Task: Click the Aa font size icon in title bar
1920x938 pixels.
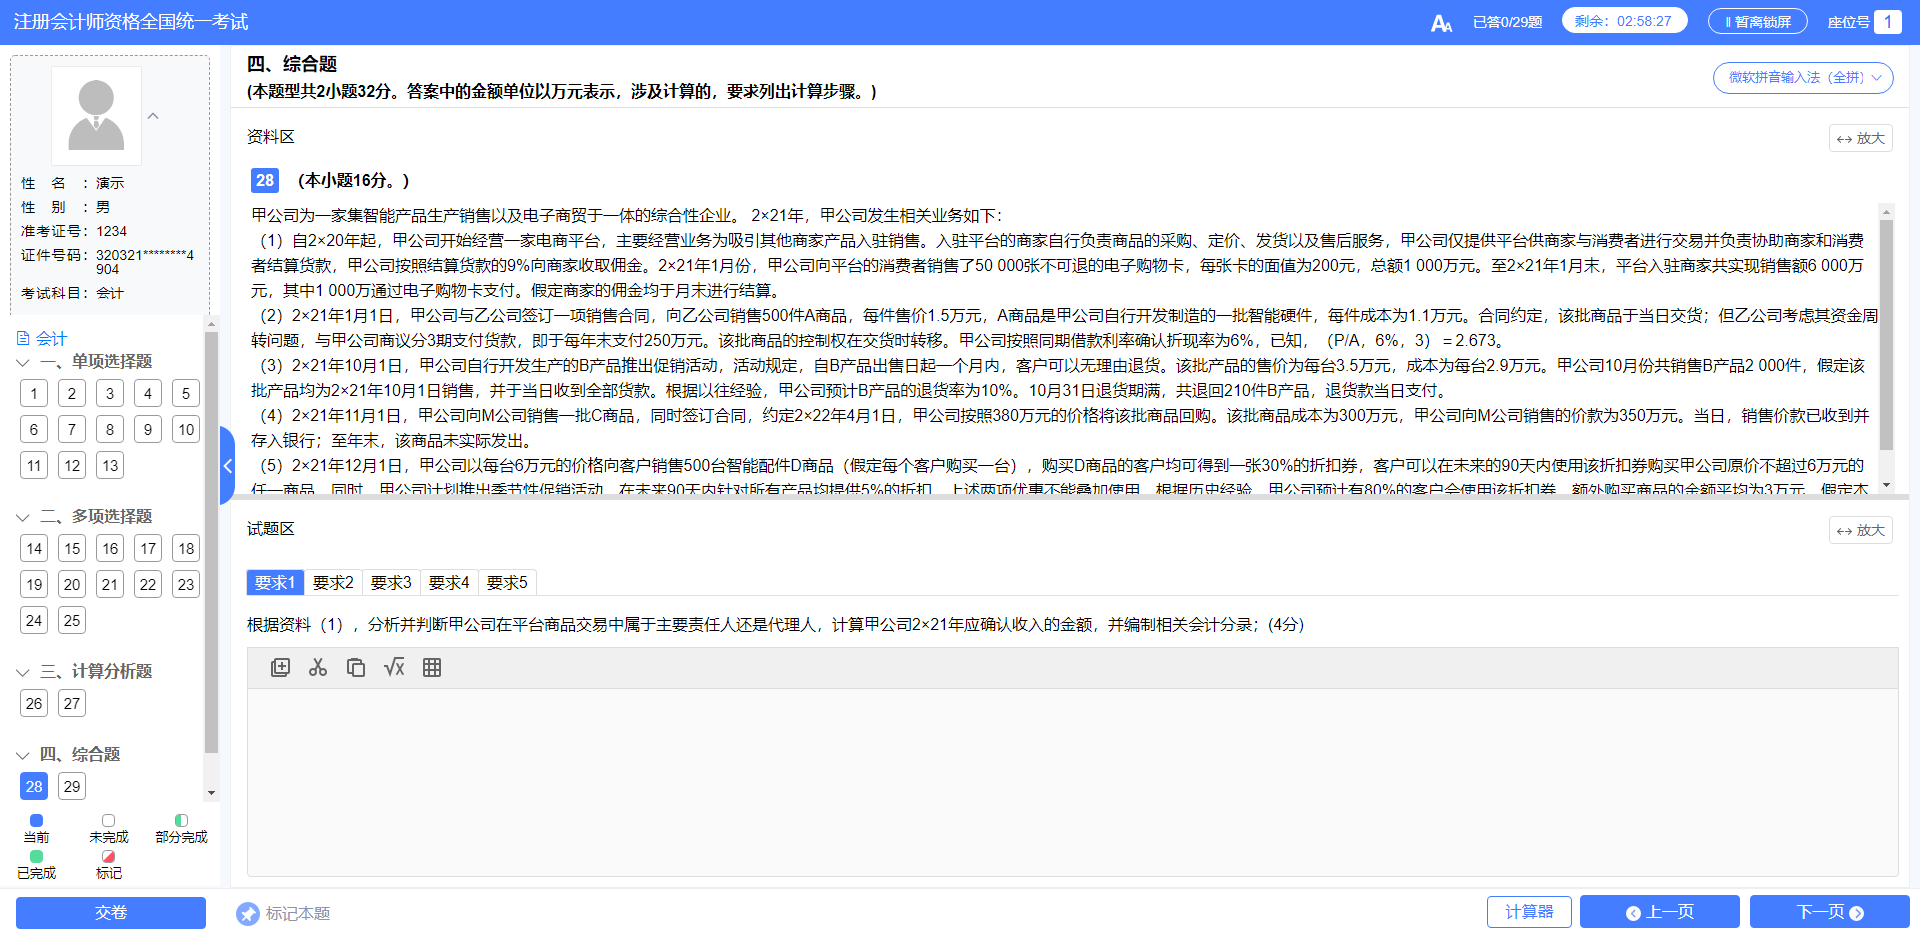Action: pyautogui.click(x=1443, y=21)
